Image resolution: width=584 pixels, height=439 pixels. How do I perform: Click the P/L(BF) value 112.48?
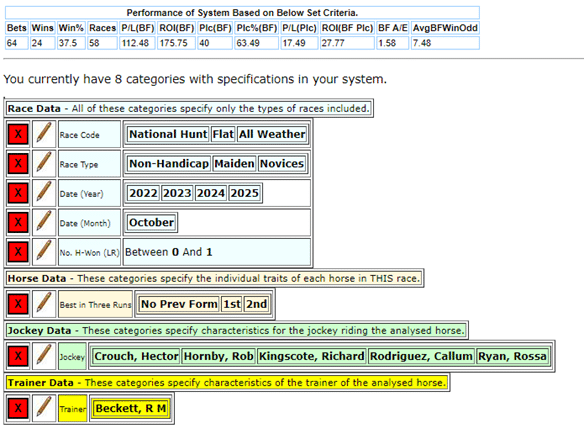point(135,43)
